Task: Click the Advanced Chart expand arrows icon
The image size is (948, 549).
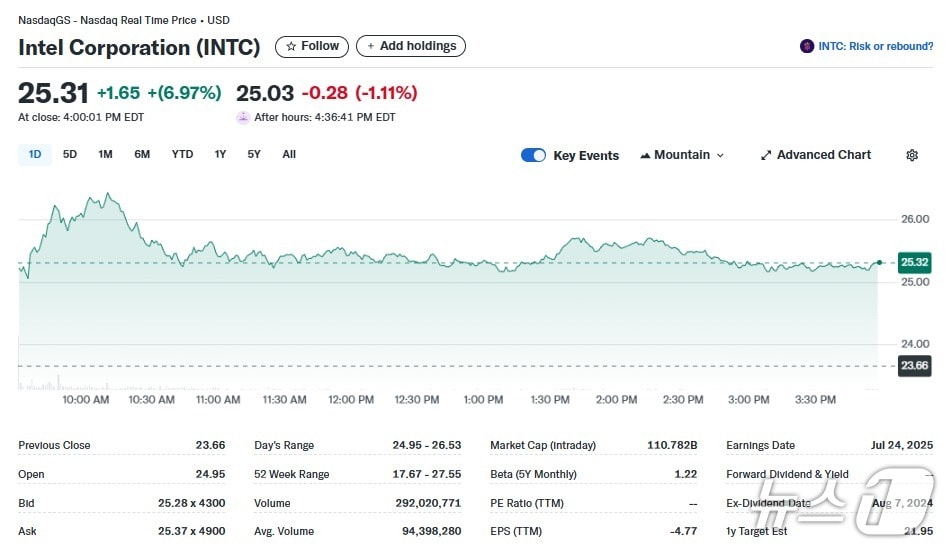Action: tap(766, 155)
